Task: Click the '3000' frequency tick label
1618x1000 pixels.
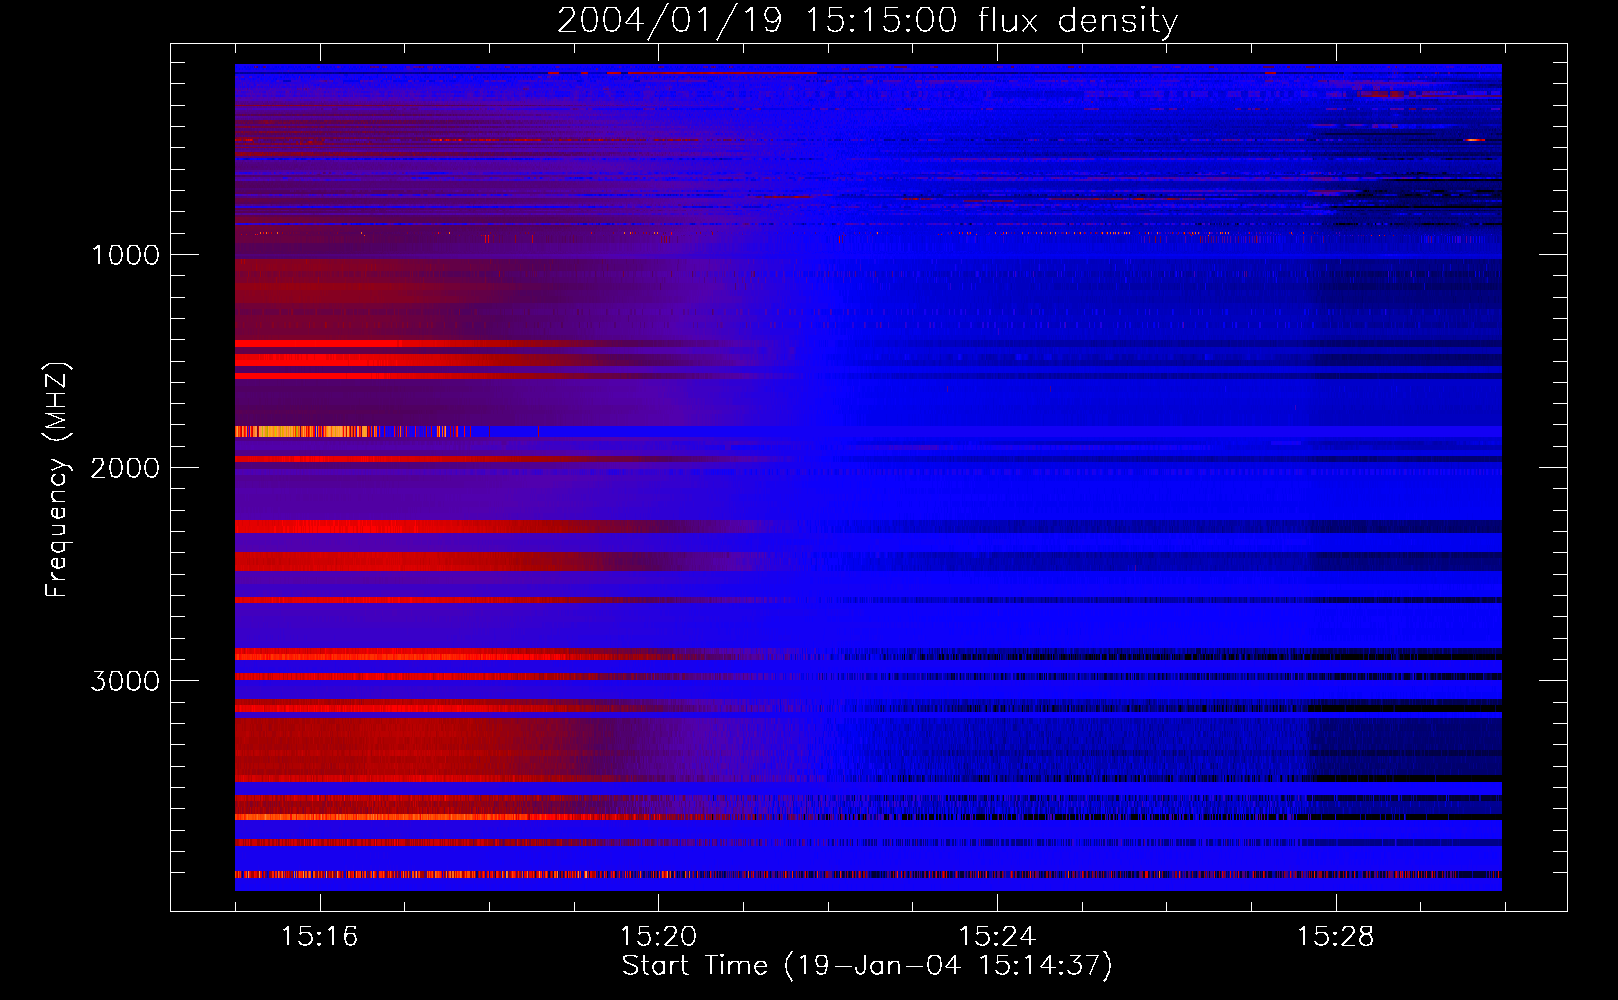Action: click(125, 681)
